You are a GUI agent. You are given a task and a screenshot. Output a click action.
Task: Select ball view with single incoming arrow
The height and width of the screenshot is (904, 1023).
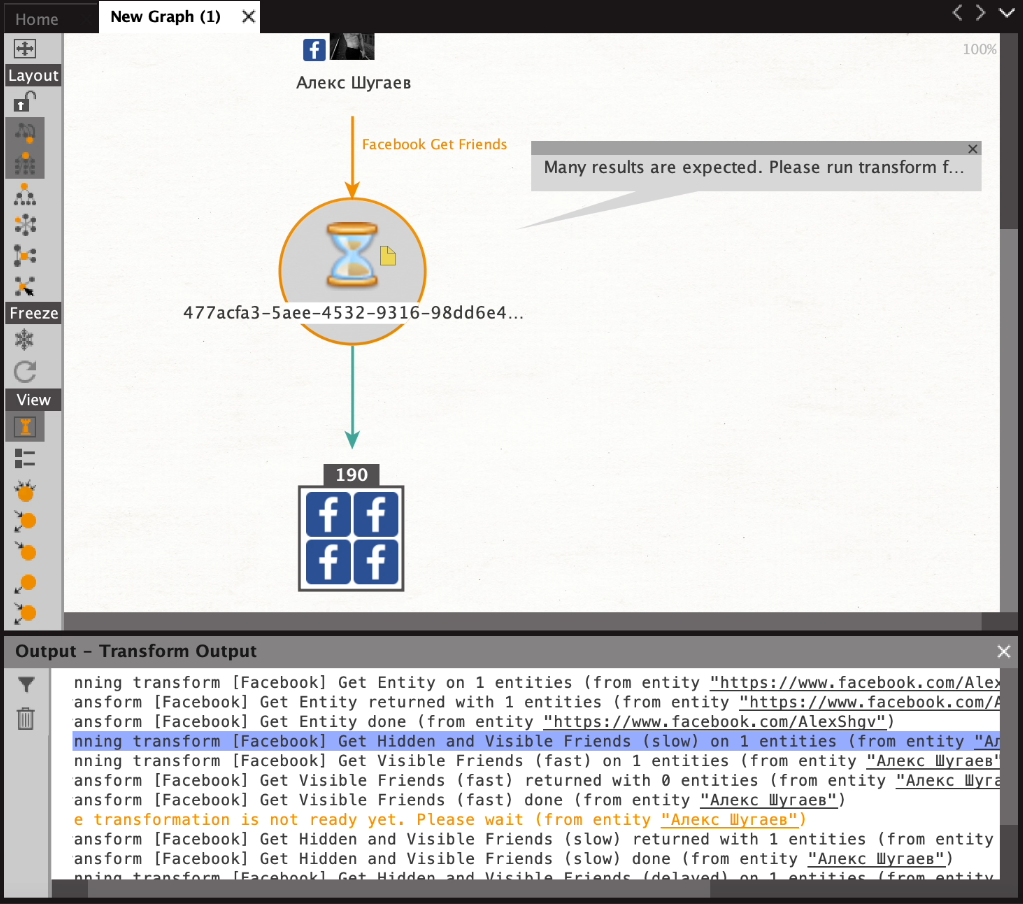point(25,552)
